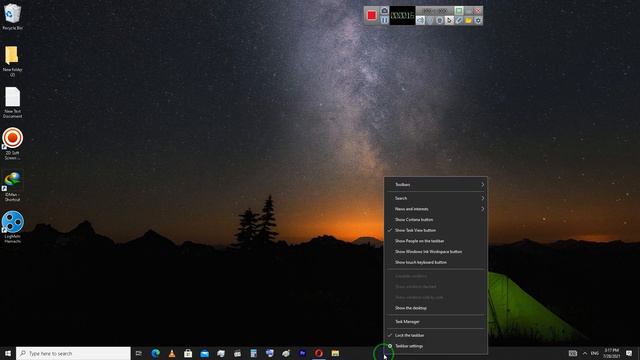Click the green recording region icon
This screenshot has height=360, width=640.
pyautogui.click(x=459, y=11)
